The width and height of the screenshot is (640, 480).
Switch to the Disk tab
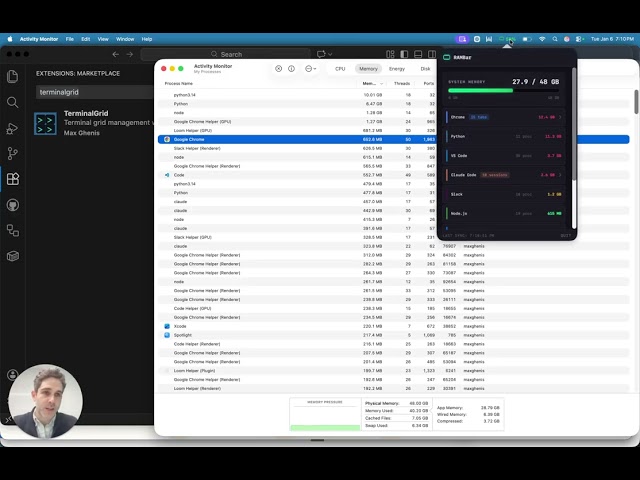425,69
